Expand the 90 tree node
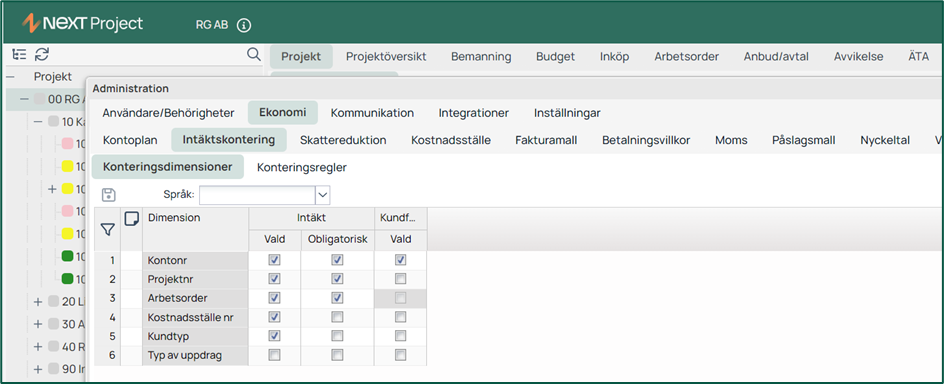The height and width of the screenshot is (384, 944). pyautogui.click(x=38, y=369)
